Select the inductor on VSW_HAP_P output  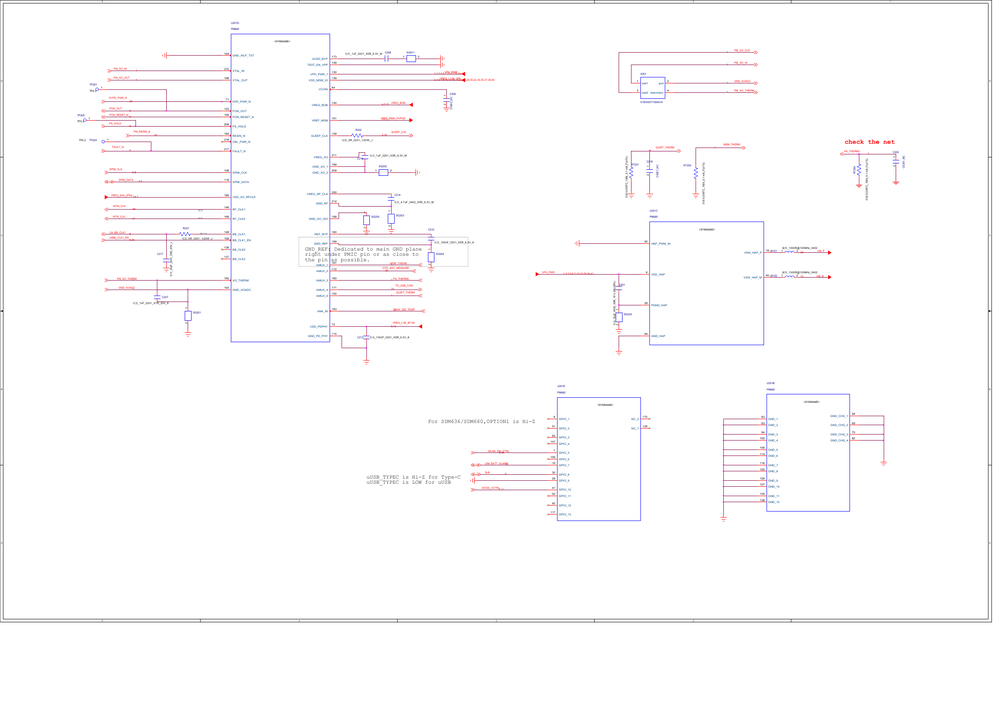pos(790,252)
